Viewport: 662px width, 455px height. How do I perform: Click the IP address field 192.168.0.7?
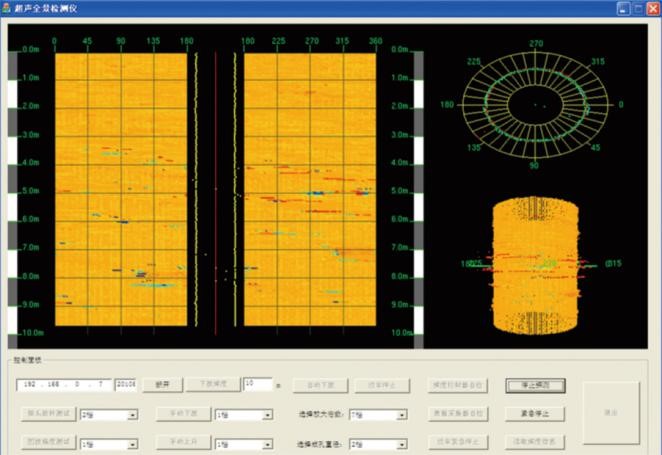coord(65,384)
